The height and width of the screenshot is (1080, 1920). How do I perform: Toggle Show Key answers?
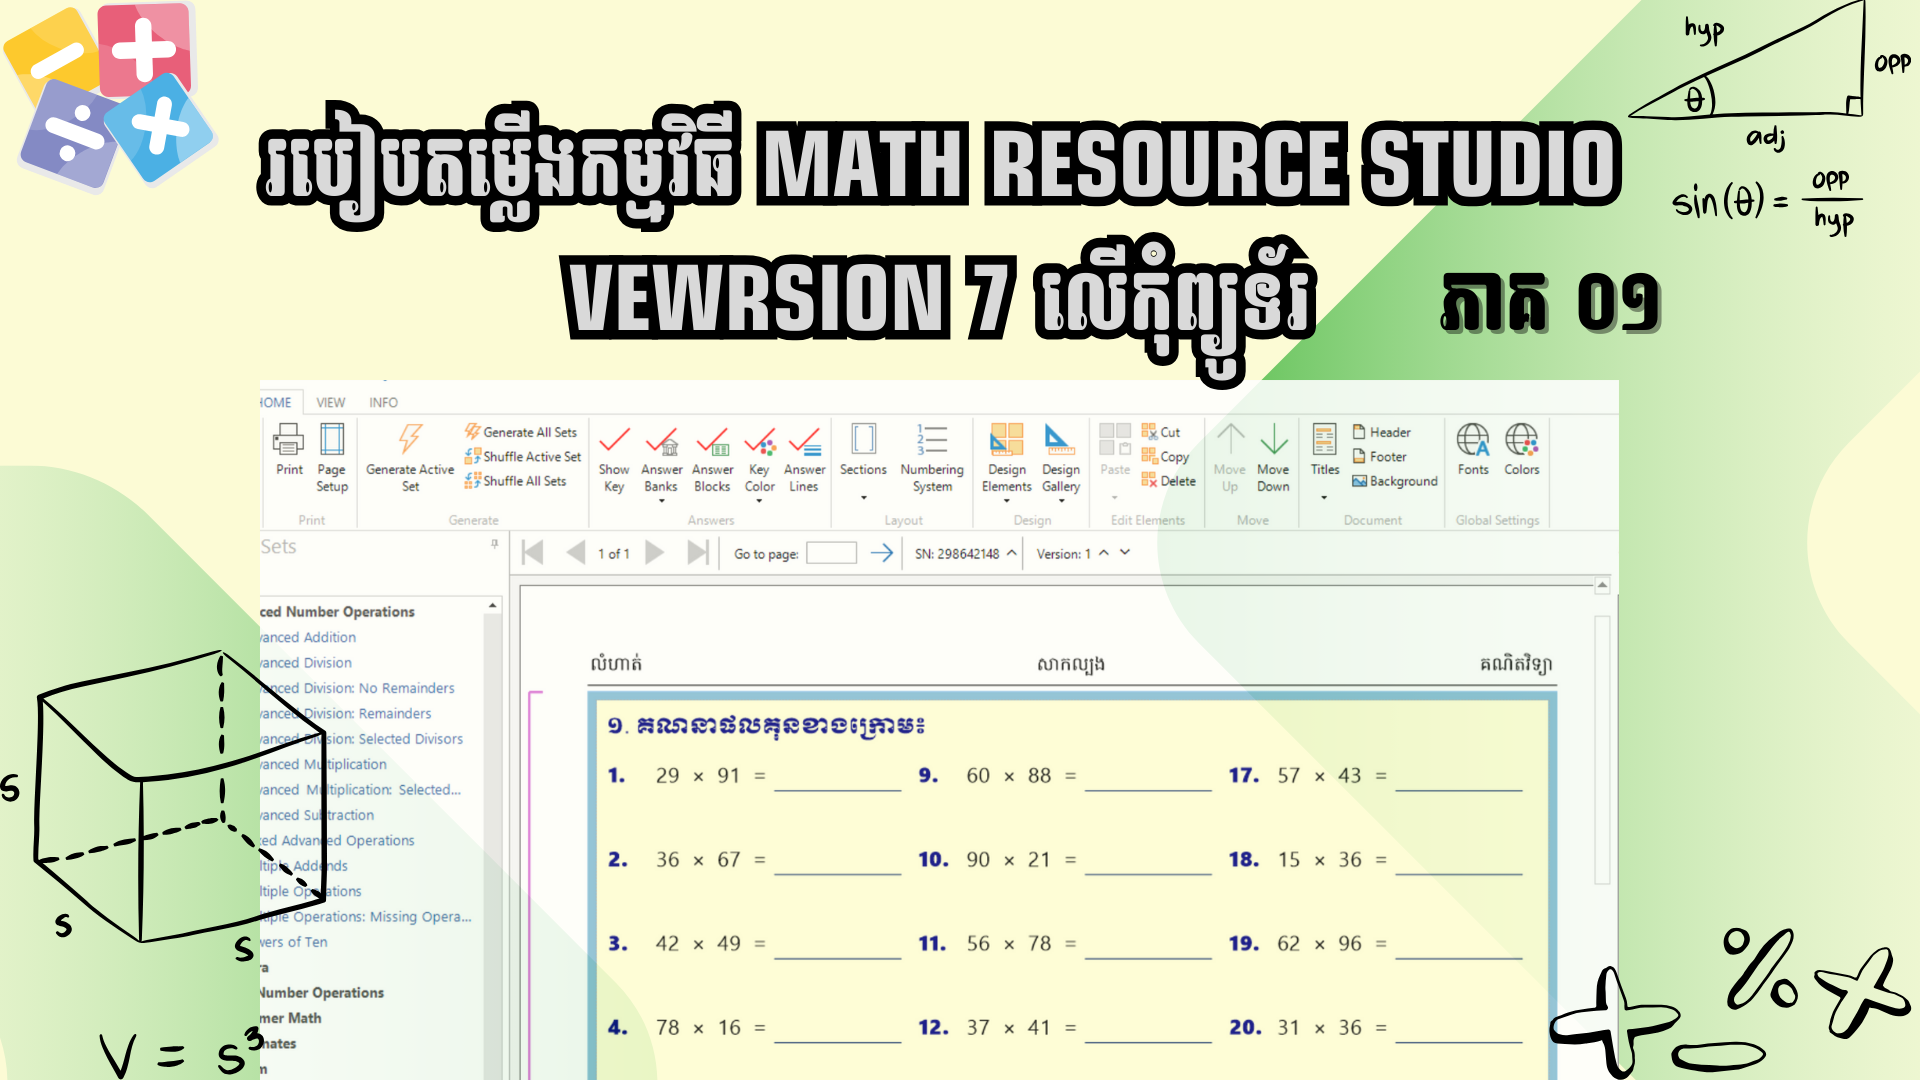(614, 455)
